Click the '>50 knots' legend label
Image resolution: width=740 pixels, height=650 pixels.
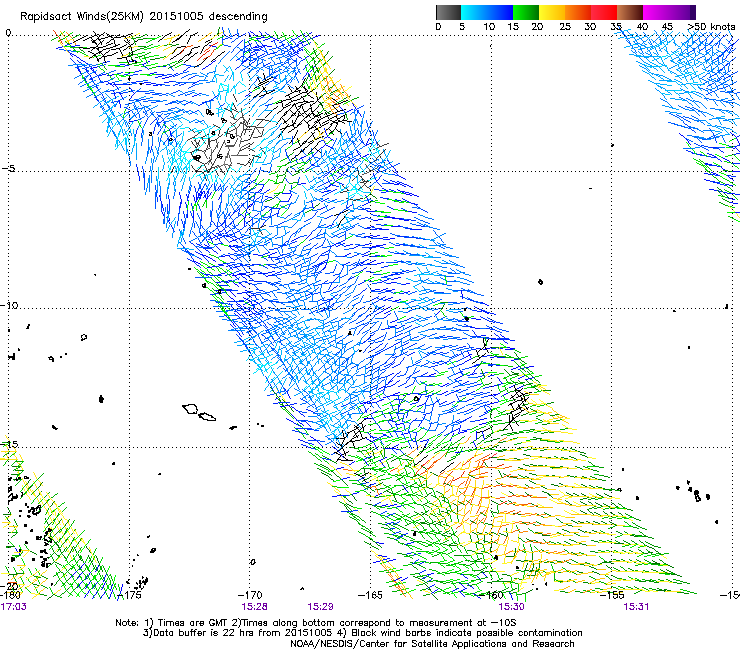point(711,27)
